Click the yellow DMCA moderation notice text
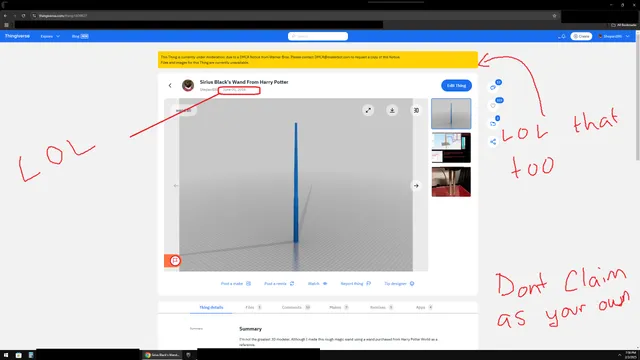 click(x=280, y=60)
